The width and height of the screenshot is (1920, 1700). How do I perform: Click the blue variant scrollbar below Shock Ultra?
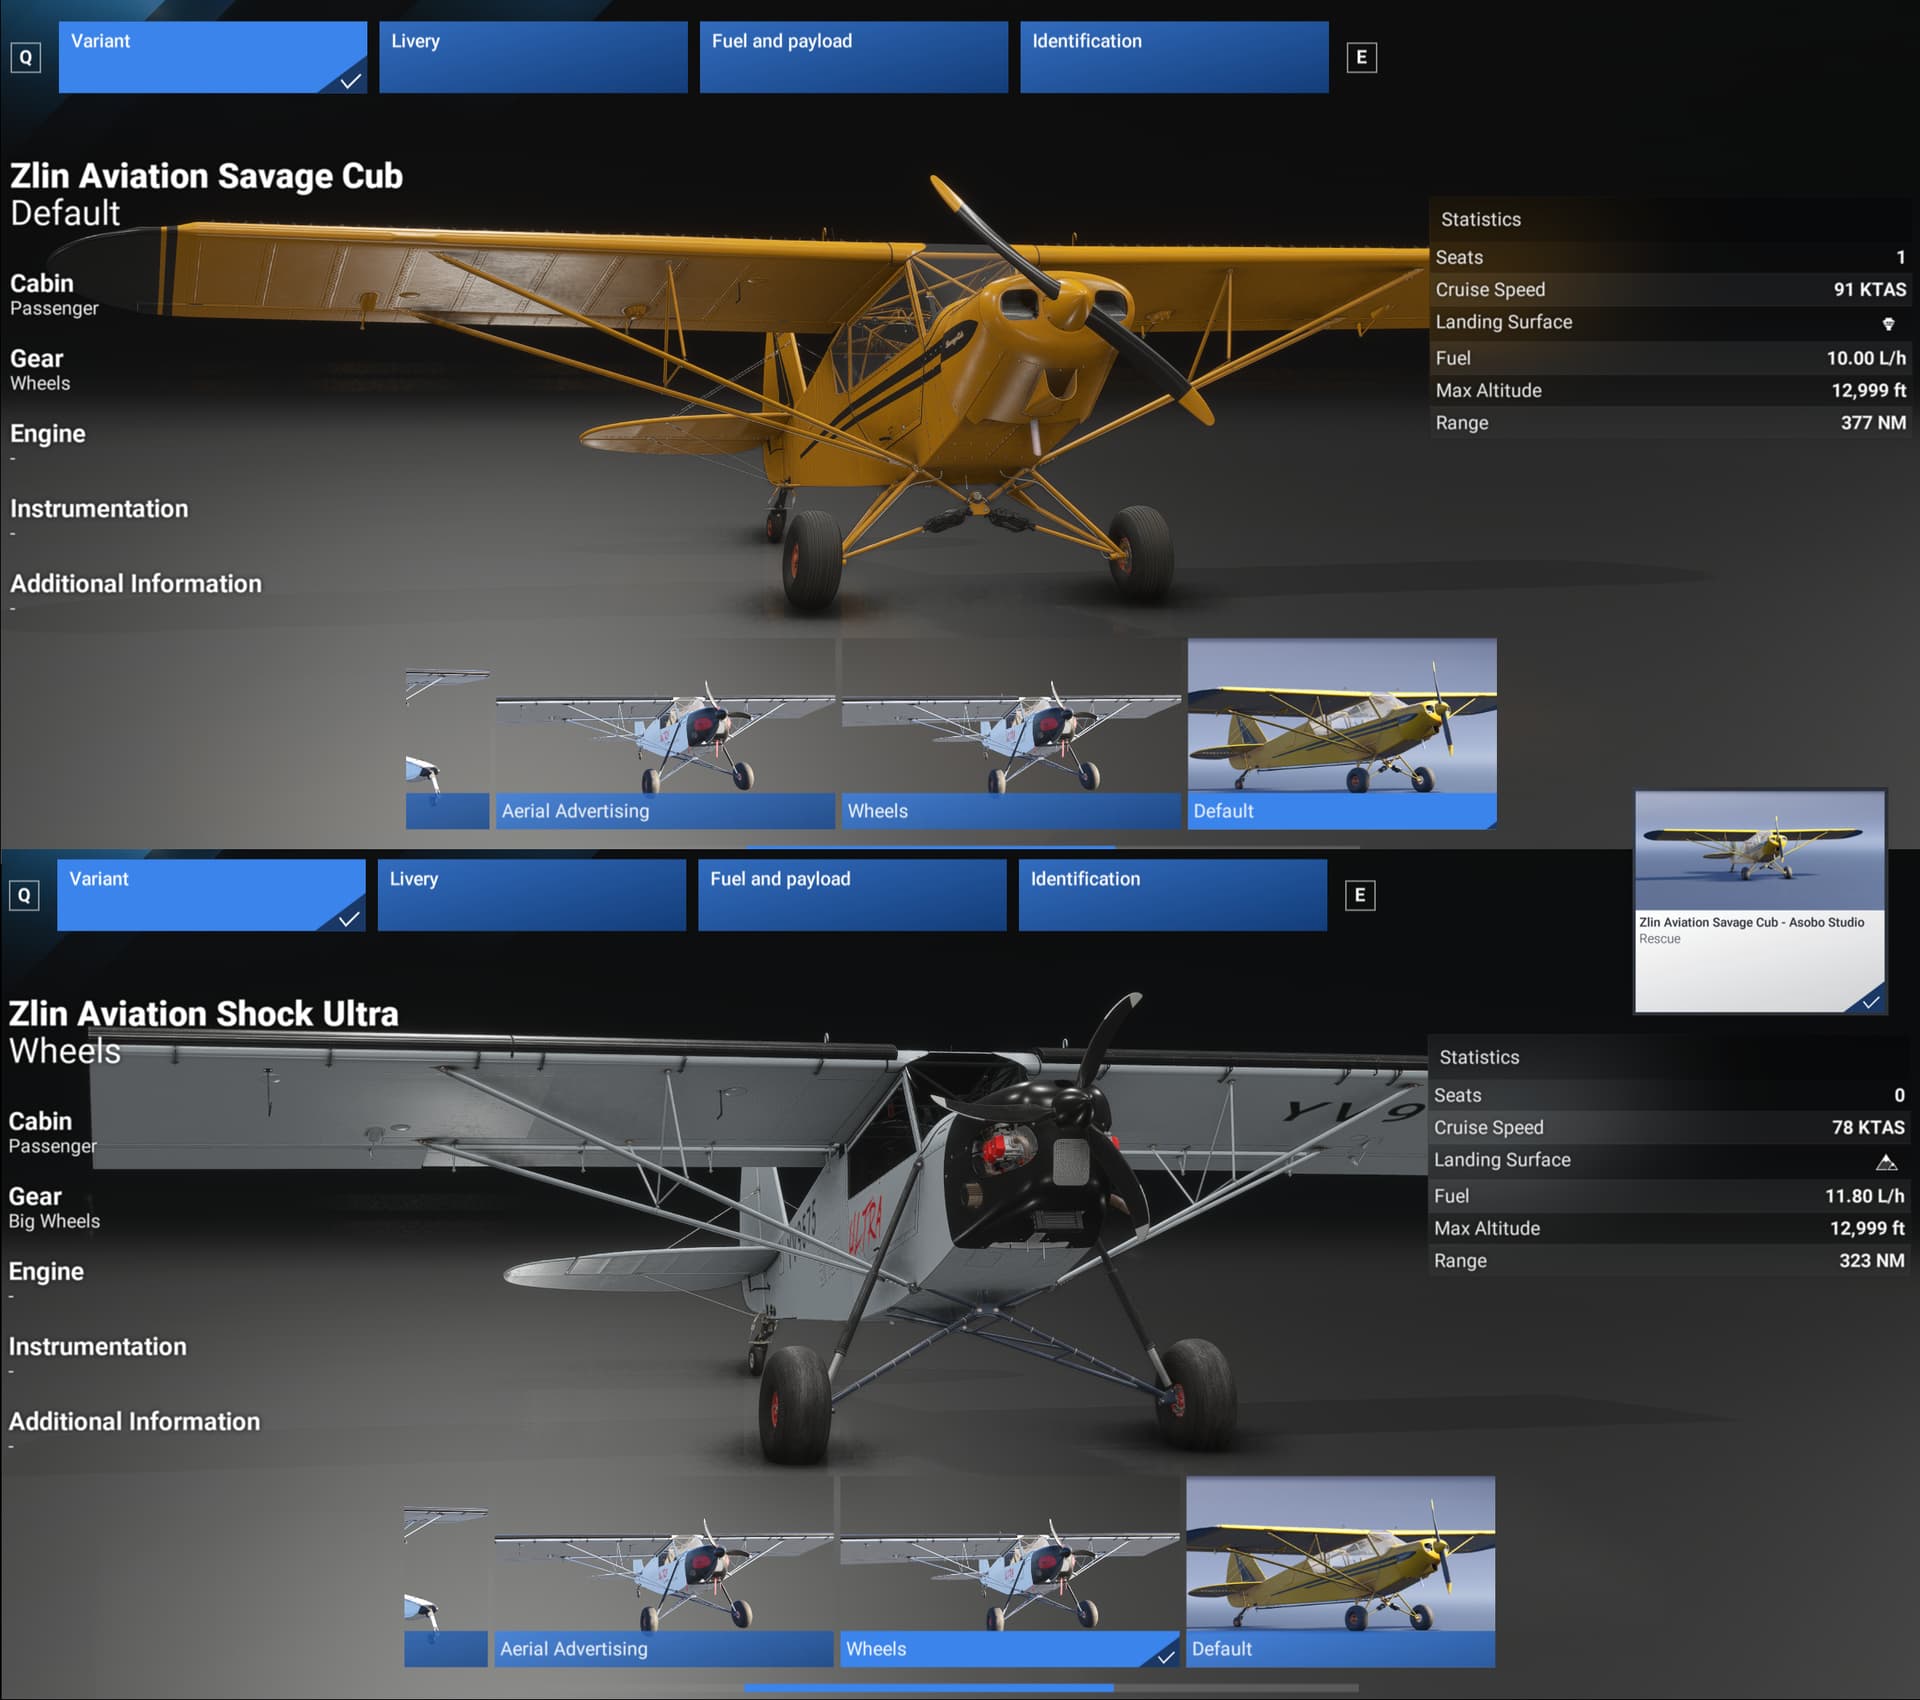coord(928,1688)
